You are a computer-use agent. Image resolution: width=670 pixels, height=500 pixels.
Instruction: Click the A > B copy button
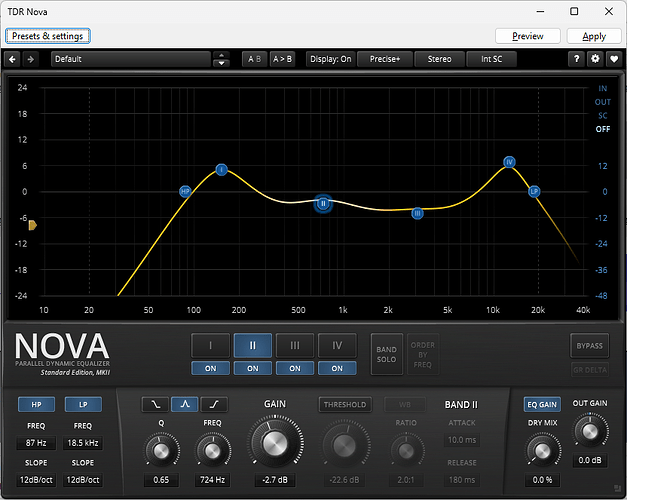pos(282,59)
